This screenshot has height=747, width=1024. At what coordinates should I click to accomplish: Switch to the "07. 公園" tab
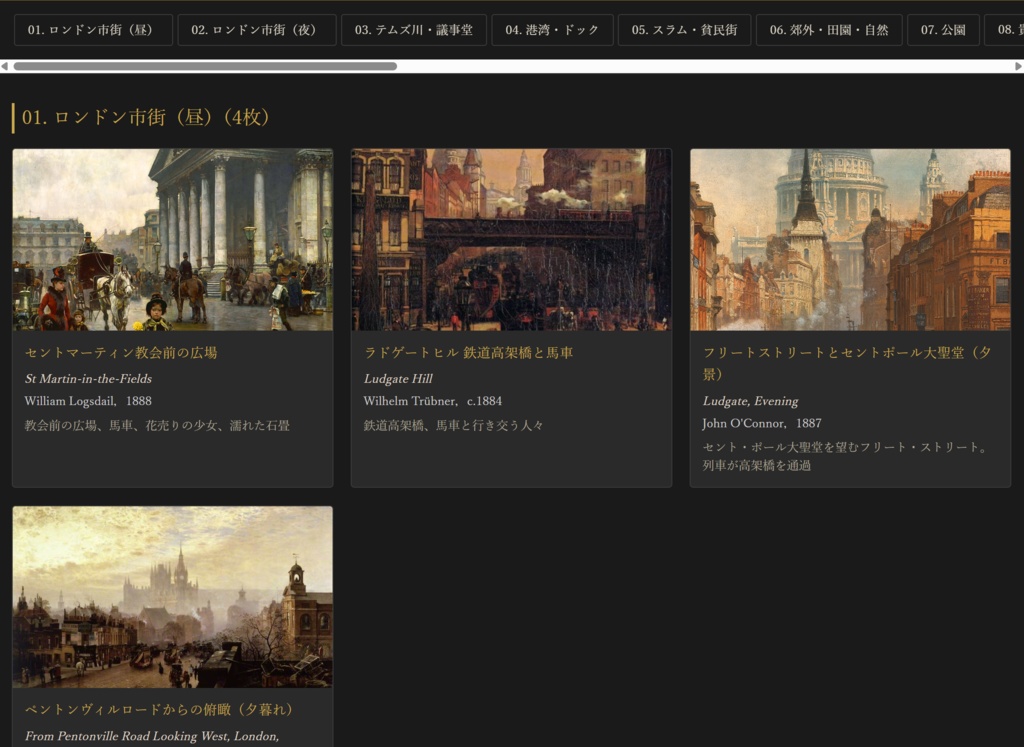click(x=941, y=30)
